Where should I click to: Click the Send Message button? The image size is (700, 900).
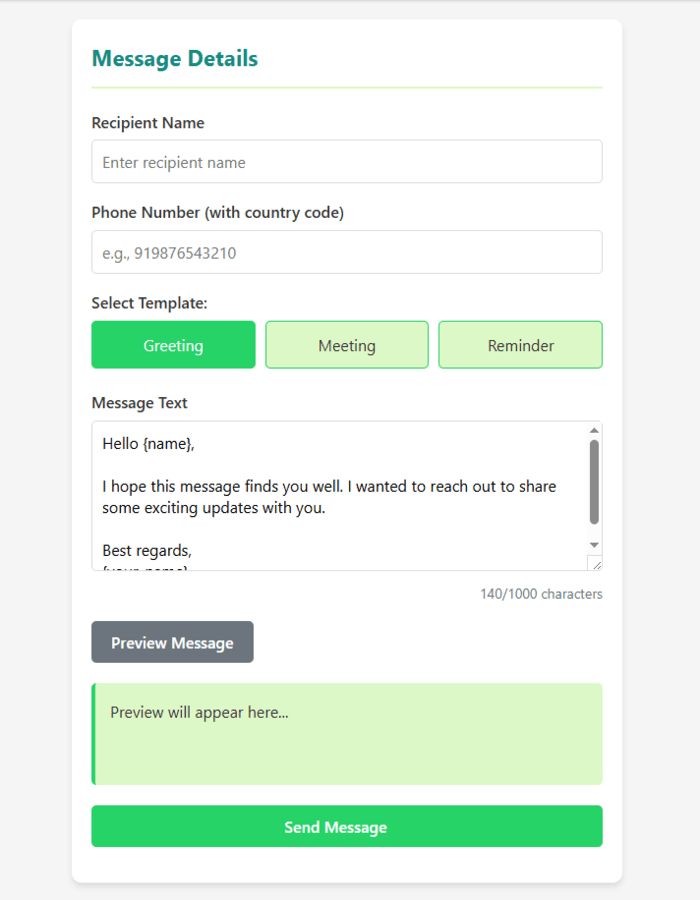(346, 827)
